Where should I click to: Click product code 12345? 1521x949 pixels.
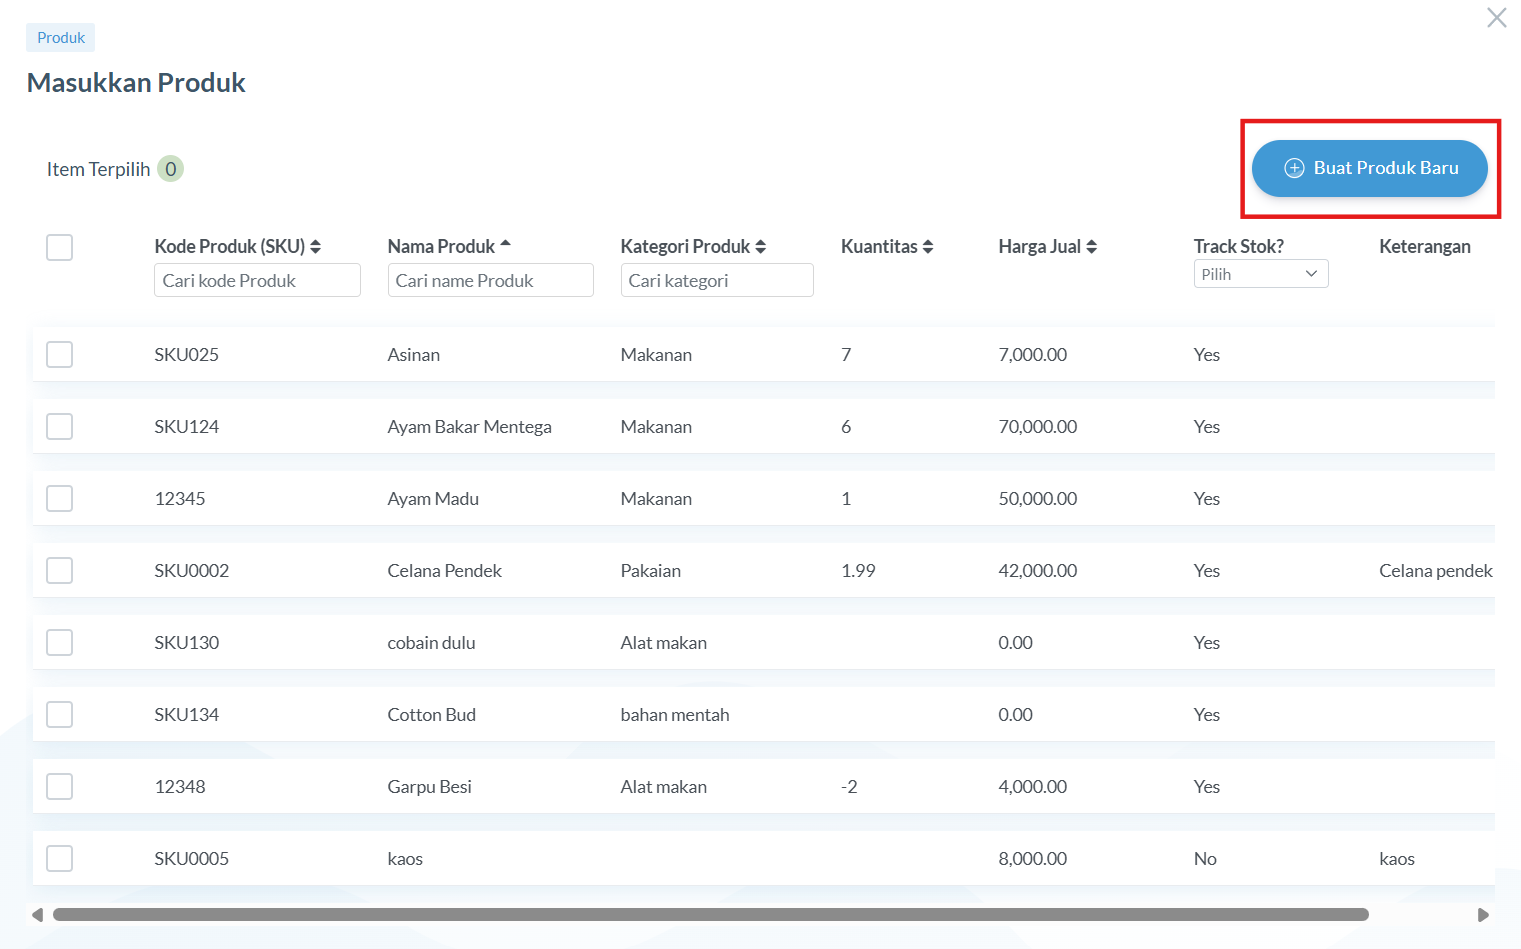tap(180, 499)
